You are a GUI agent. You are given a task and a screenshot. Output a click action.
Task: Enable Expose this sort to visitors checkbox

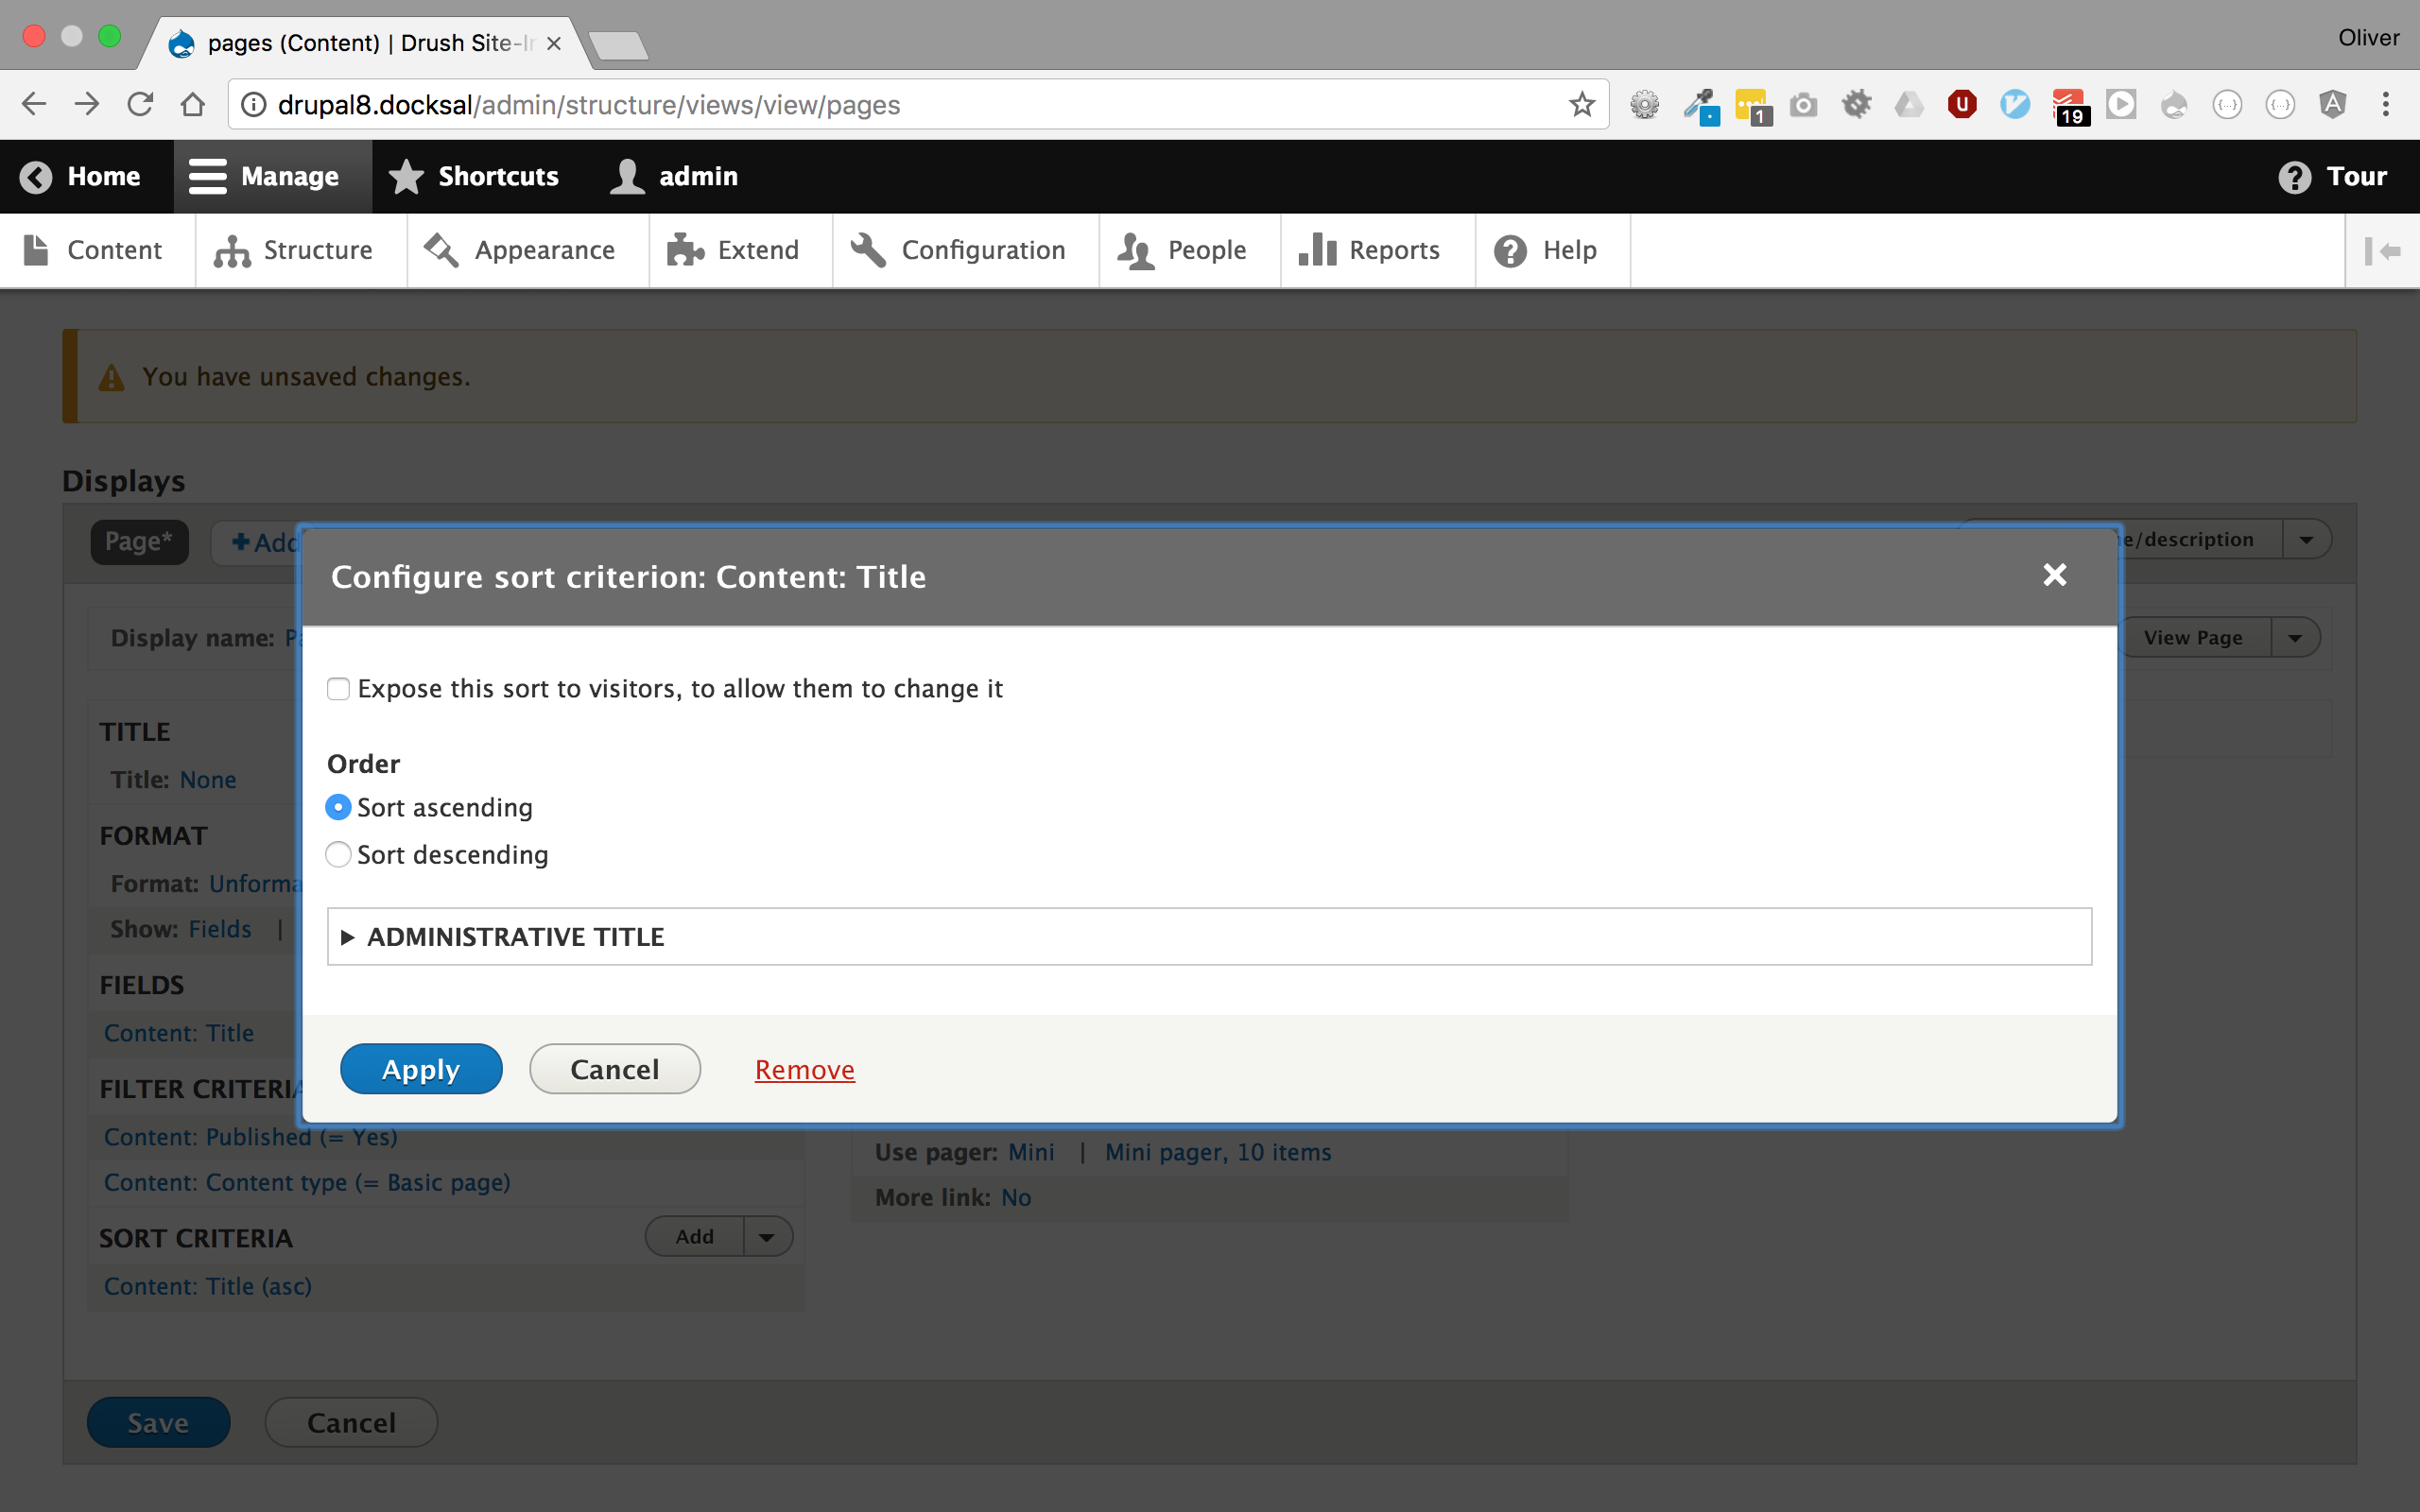pyautogui.click(x=338, y=689)
